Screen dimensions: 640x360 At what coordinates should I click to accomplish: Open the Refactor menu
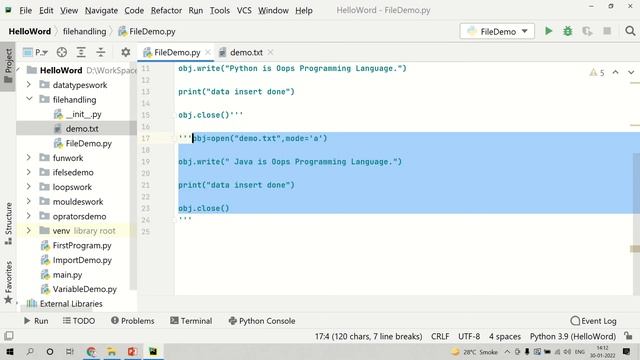[166, 10]
